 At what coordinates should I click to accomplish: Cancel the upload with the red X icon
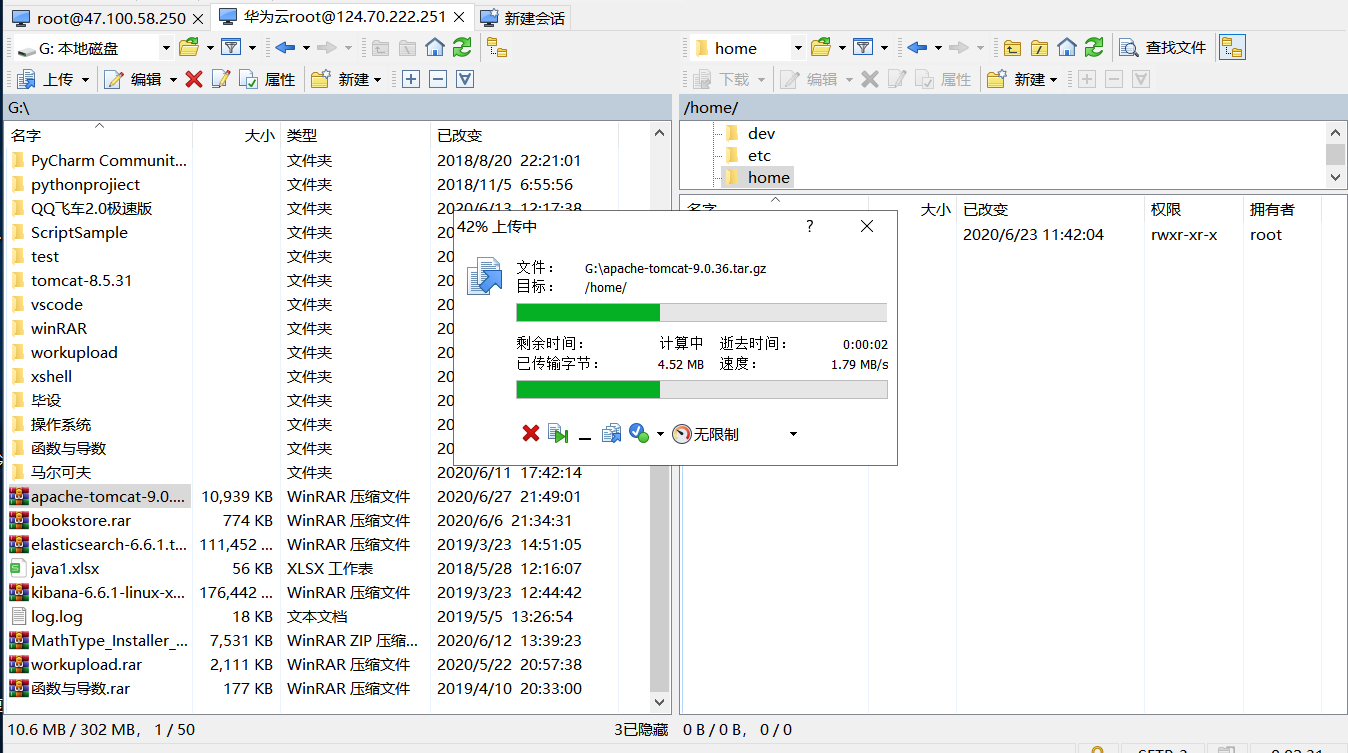(531, 433)
